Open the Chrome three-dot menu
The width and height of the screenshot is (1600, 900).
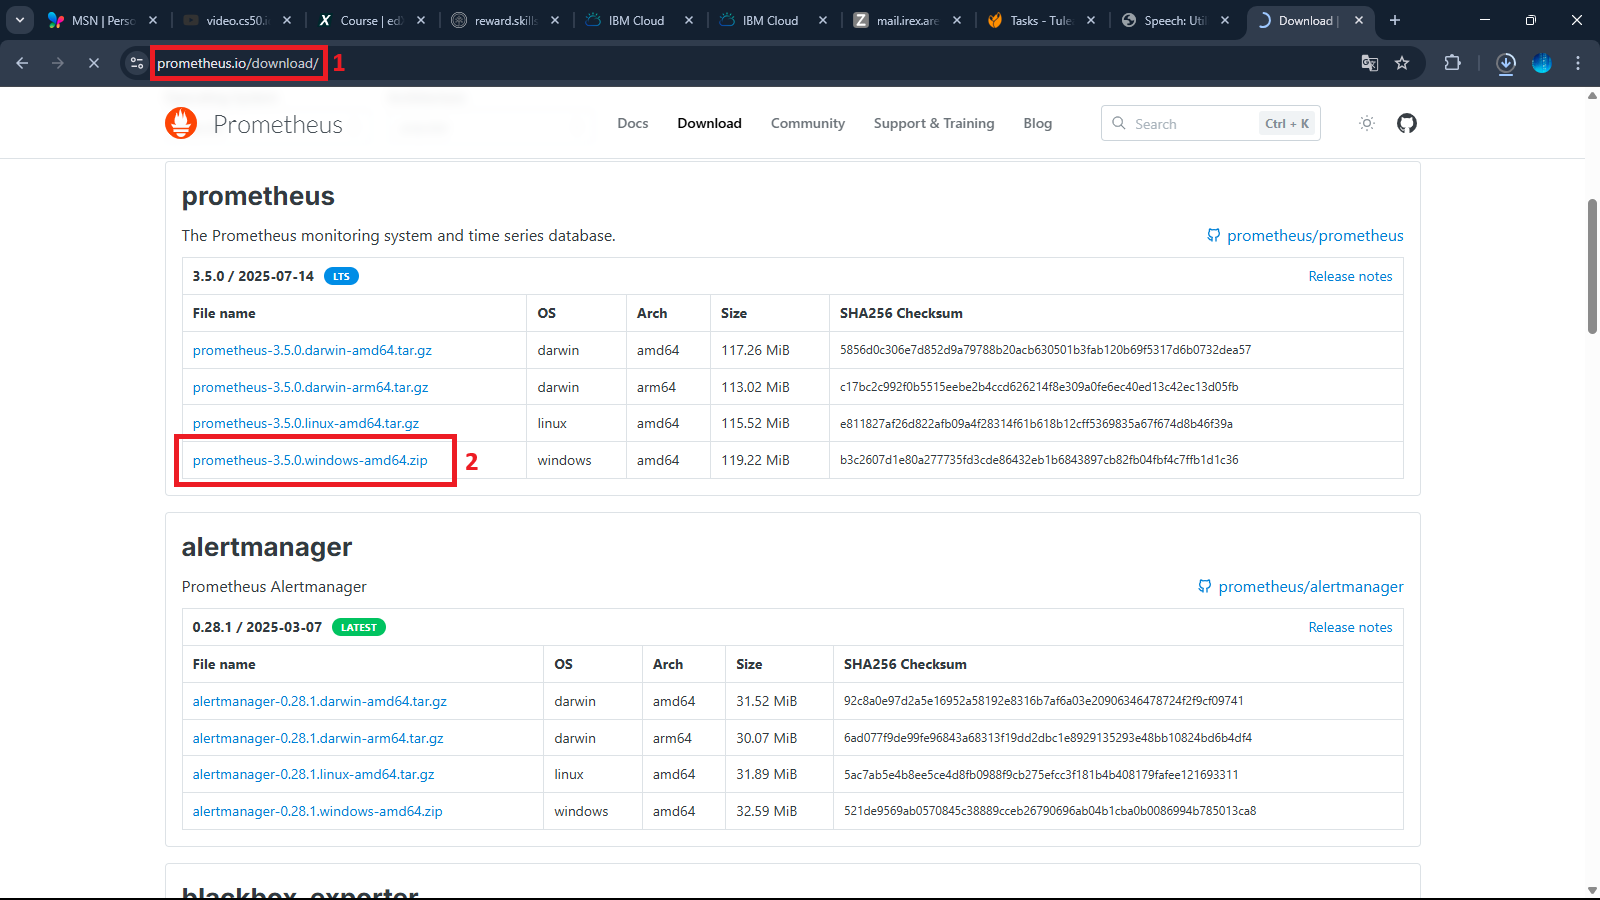1578,63
